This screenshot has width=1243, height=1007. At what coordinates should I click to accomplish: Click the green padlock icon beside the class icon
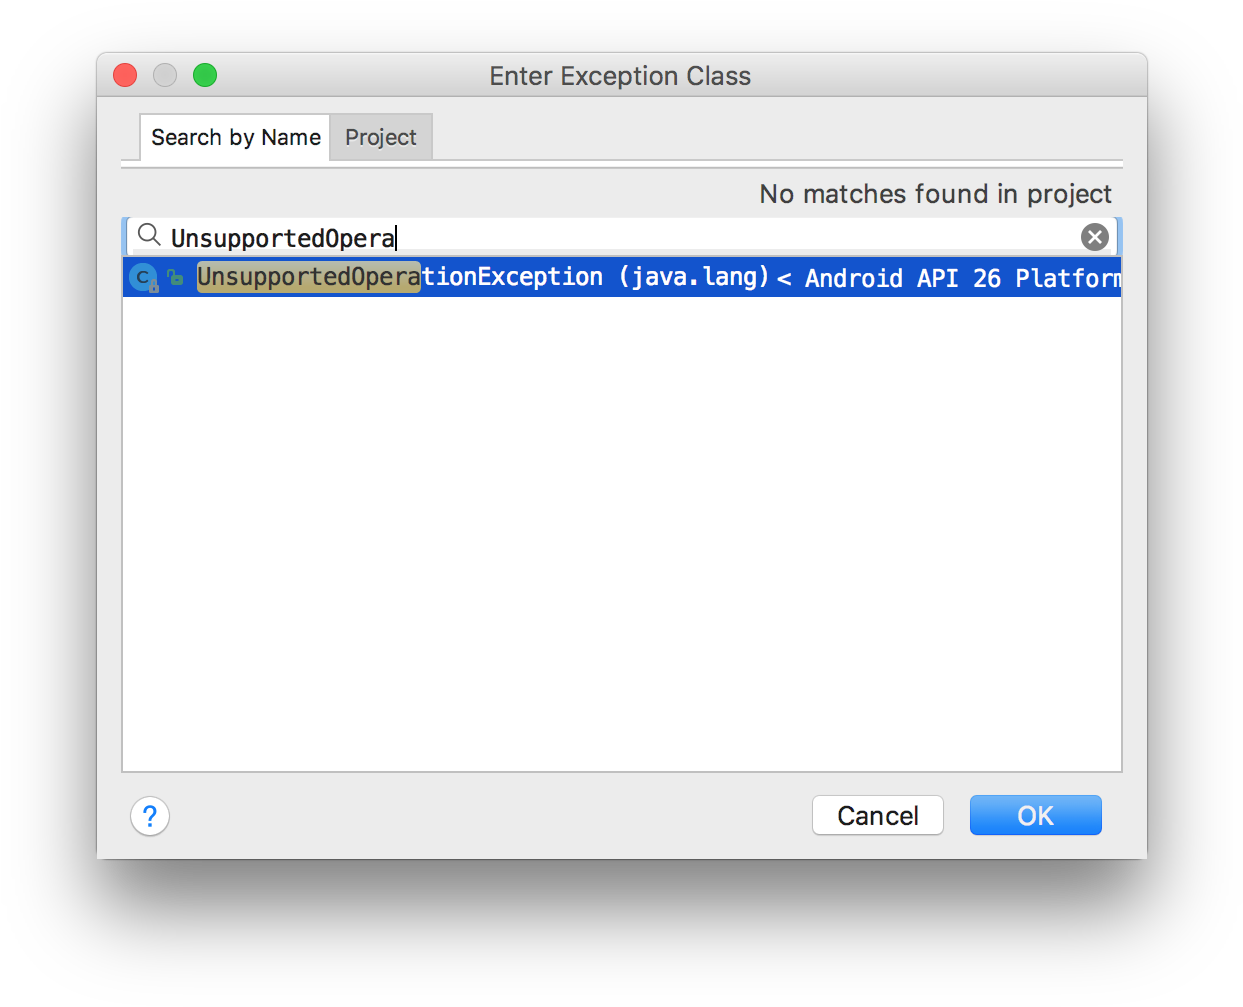tap(175, 277)
